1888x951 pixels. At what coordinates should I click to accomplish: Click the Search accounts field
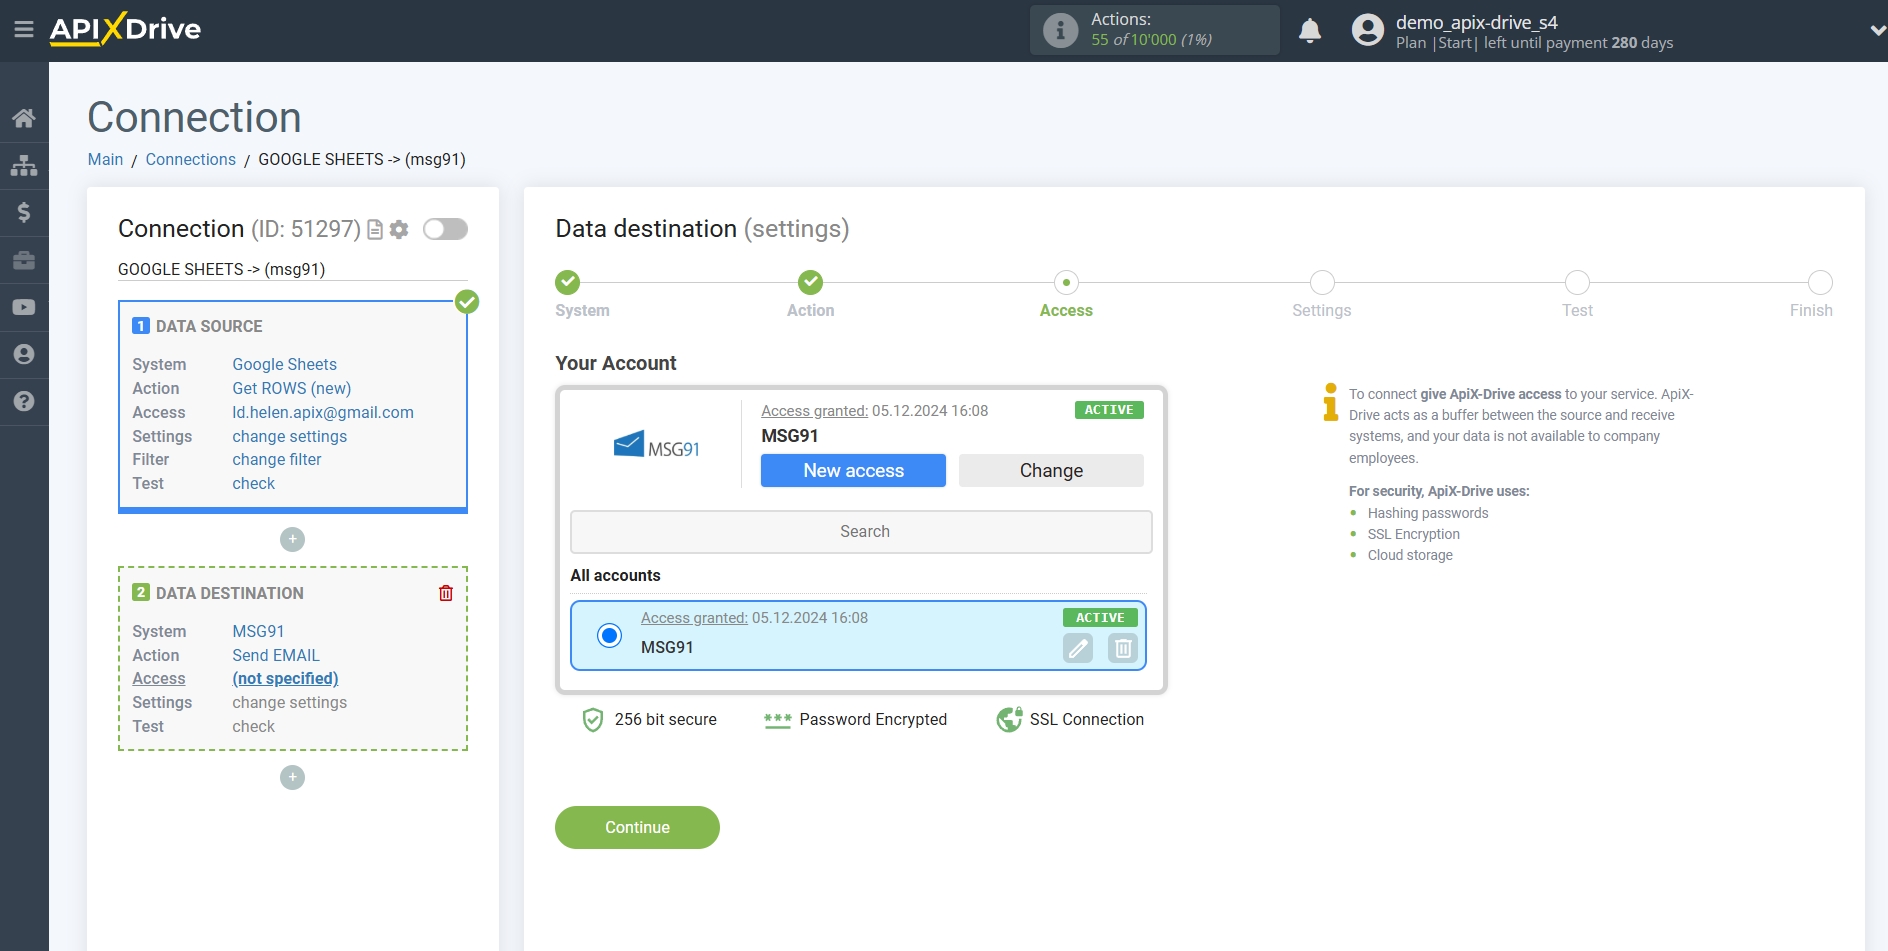861,532
